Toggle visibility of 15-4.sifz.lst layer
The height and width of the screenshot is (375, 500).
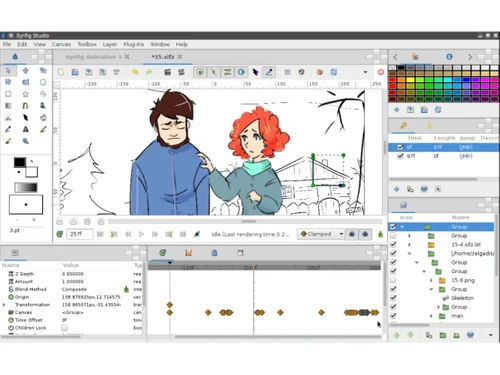click(x=393, y=244)
